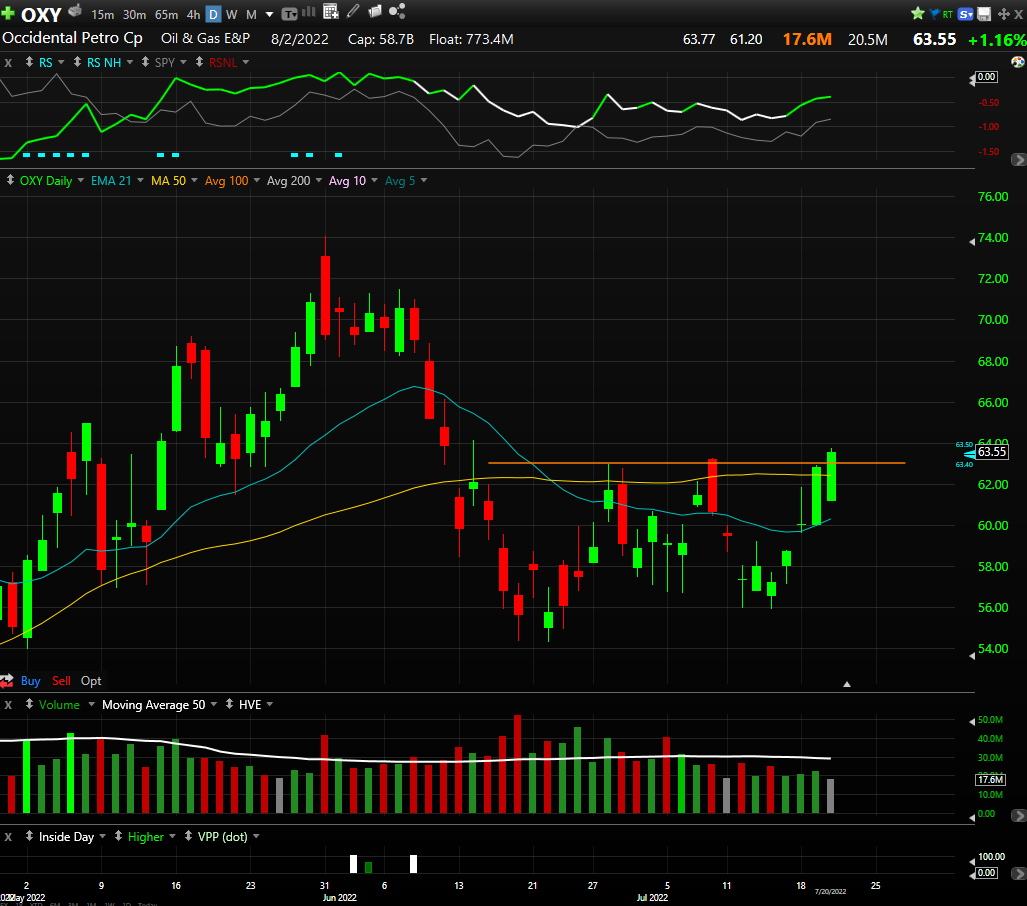Open the VPP (dot) plot dropdown
The height and width of the screenshot is (906, 1027).
[256, 837]
